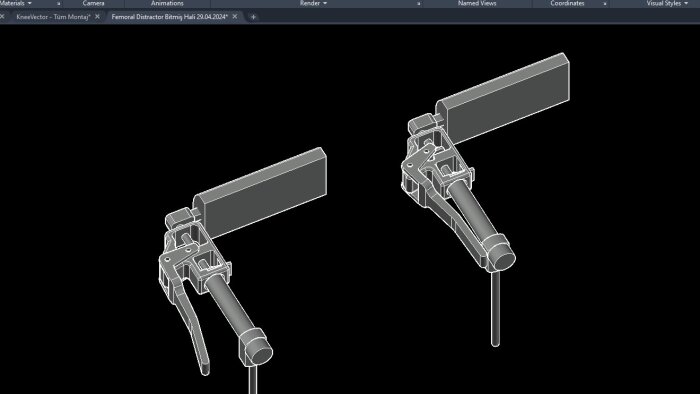This screenshot has height=394, width=700.
Task: Close the Femoral Distractor Bitmiş Hali tab
Action: tap(235, 17)
